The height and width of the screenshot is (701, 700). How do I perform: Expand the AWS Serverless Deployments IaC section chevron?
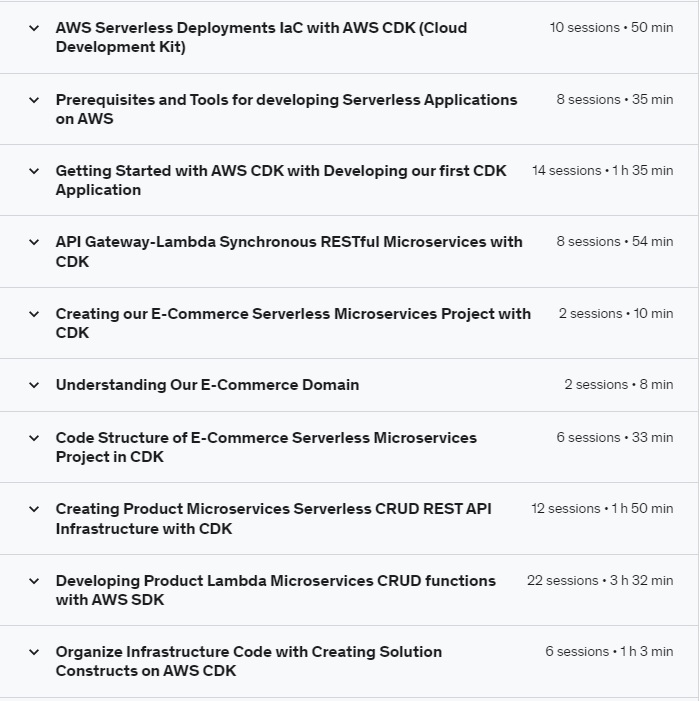tap(34, 28)
